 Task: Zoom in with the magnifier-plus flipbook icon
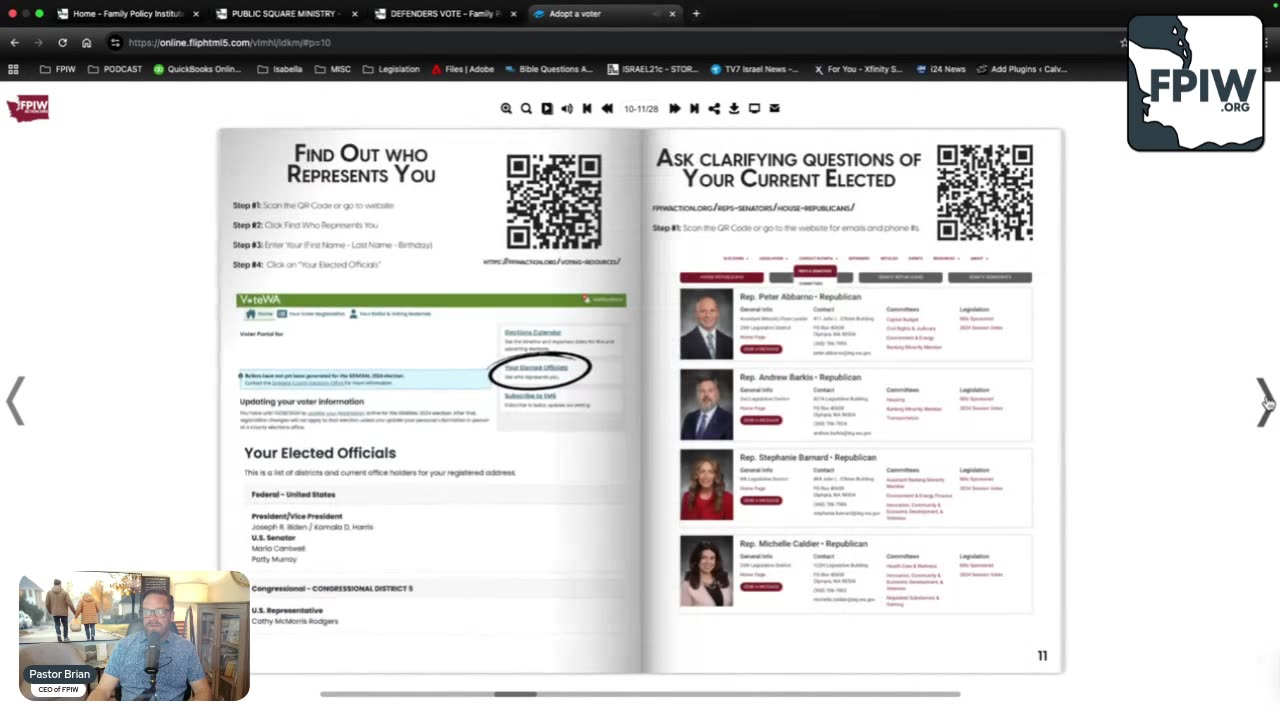[506, 108]
